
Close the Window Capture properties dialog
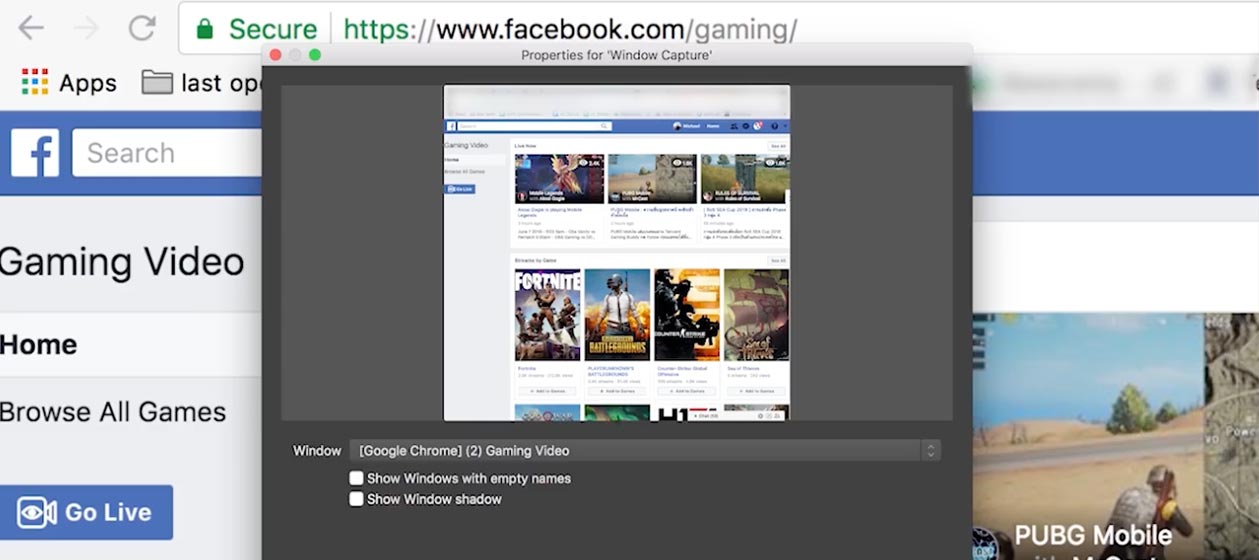coord(276,55)
